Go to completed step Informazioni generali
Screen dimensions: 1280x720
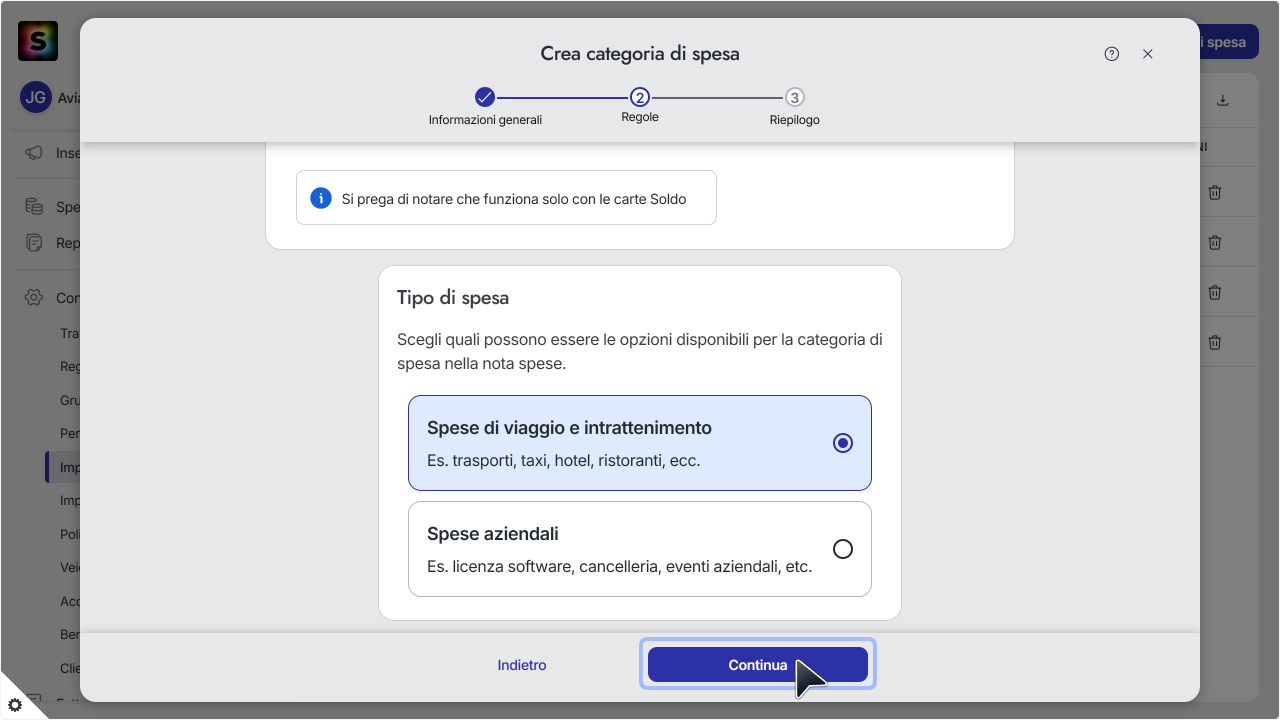click(x=485, y=97)
